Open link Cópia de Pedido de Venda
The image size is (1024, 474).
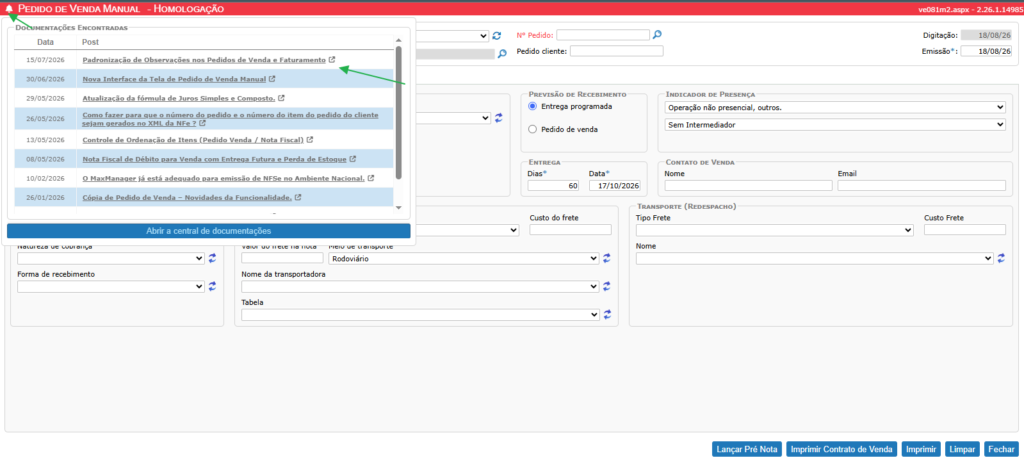pyautogui.click(x=187, y=197)
